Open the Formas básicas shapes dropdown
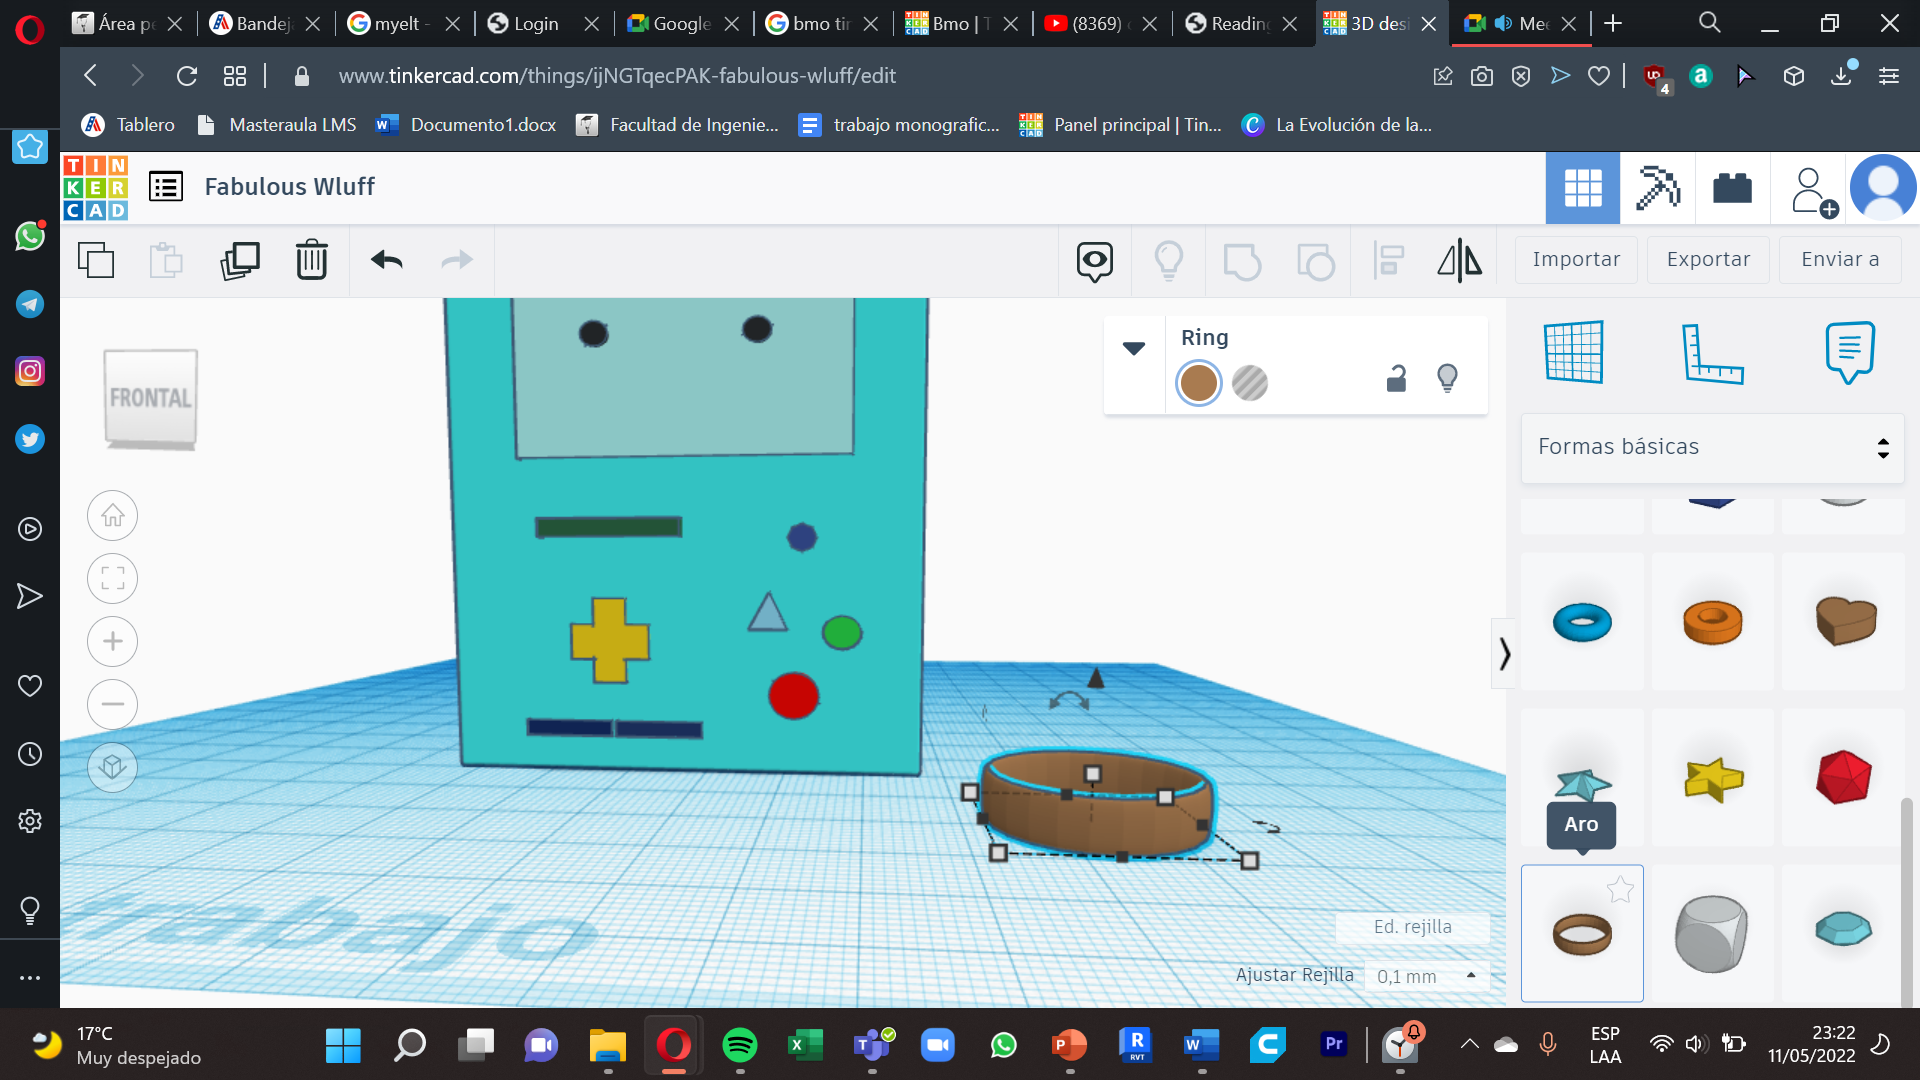Image resolution: width=1920 pixels, height=1080 pixels. tap(1712, 447)
